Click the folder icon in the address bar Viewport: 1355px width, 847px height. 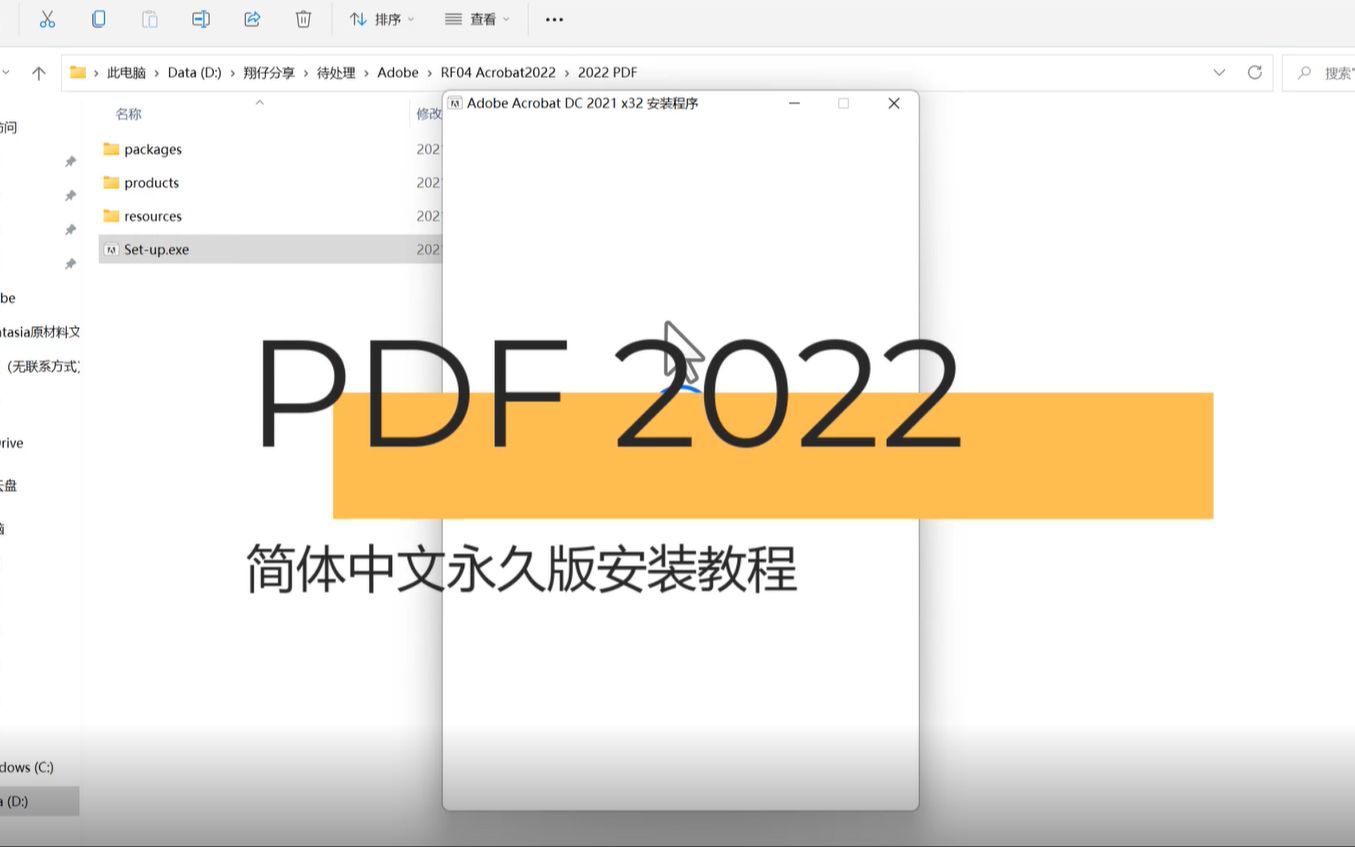click(x=77, y=72)
